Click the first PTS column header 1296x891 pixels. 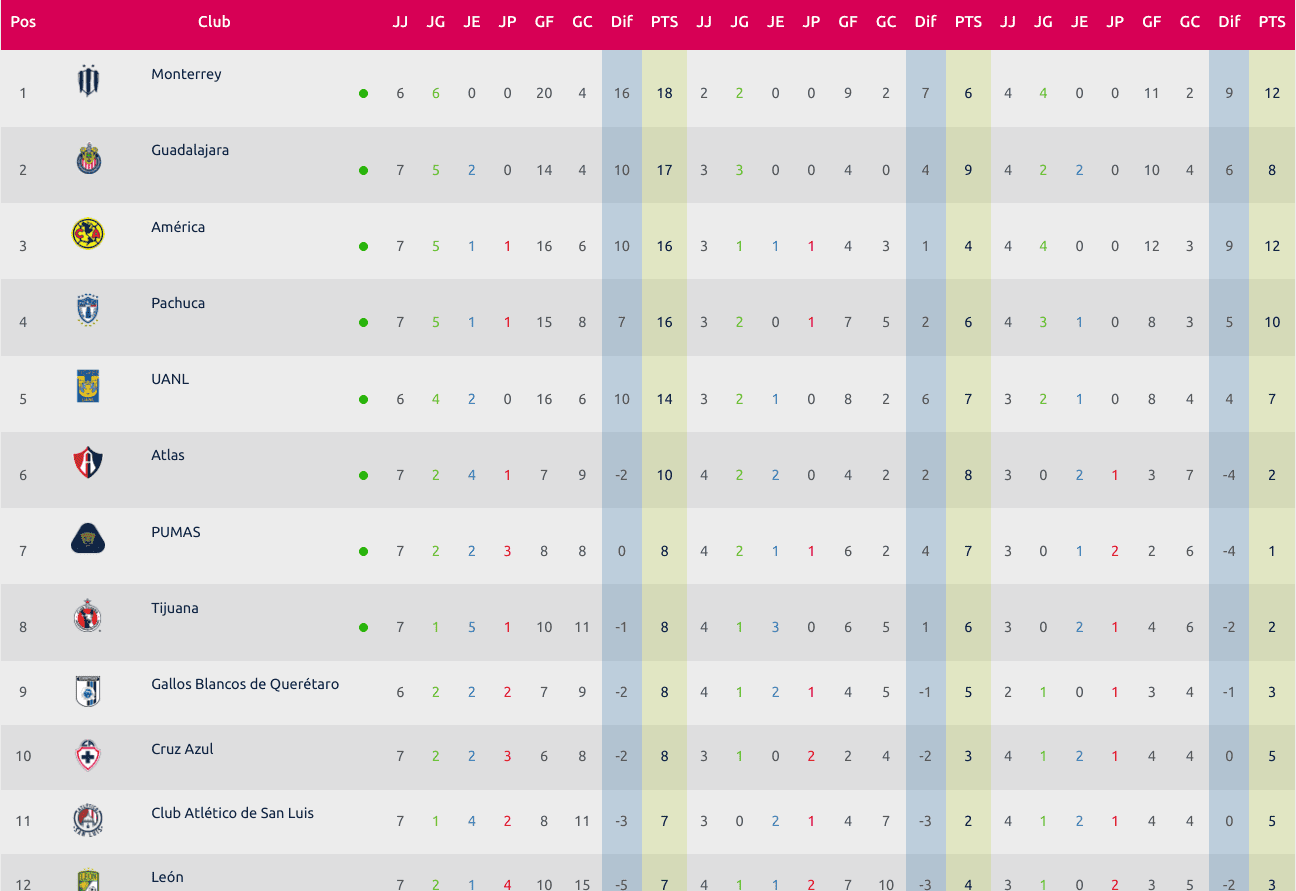click(664, 21)
